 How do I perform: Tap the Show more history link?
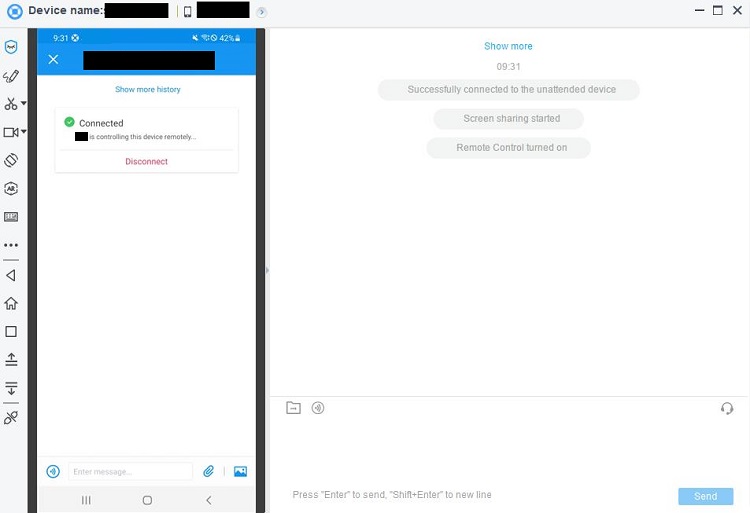147,90
